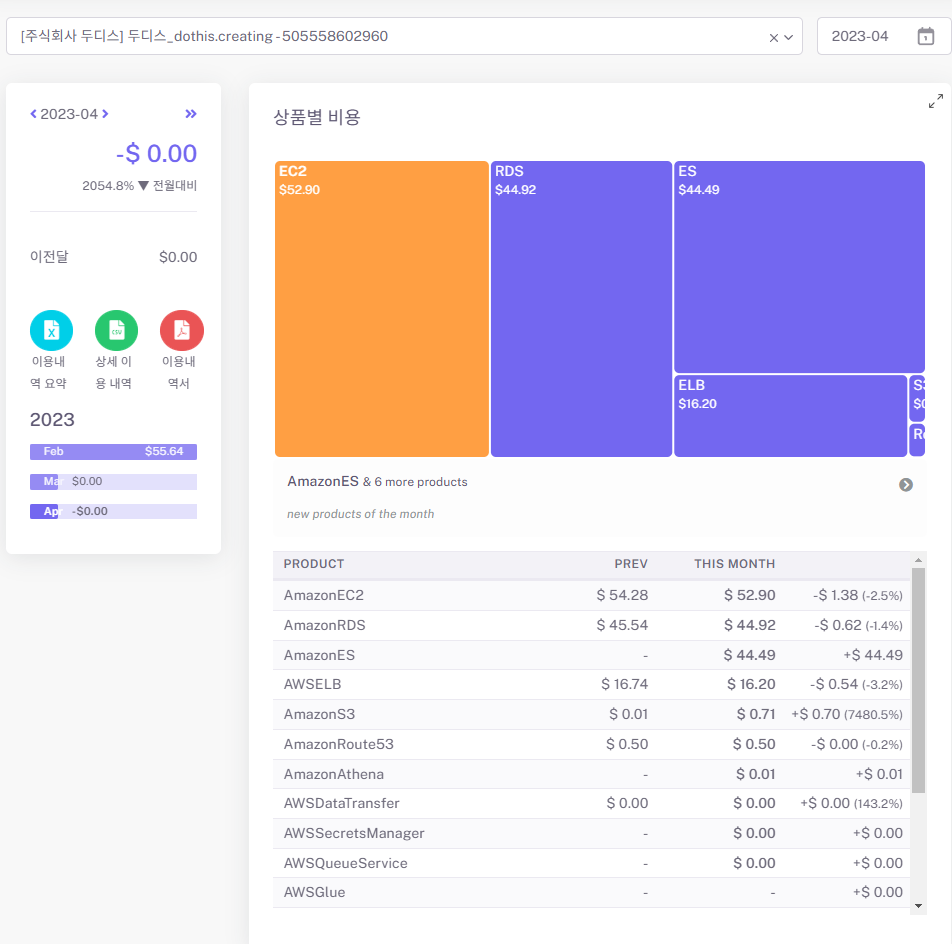Select the AmazonES product row
The width and height of the screenshot is (952, 944).
591,655
